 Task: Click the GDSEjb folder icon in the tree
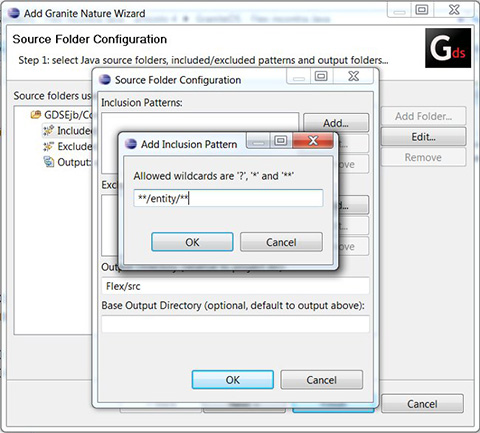point(36,115)
